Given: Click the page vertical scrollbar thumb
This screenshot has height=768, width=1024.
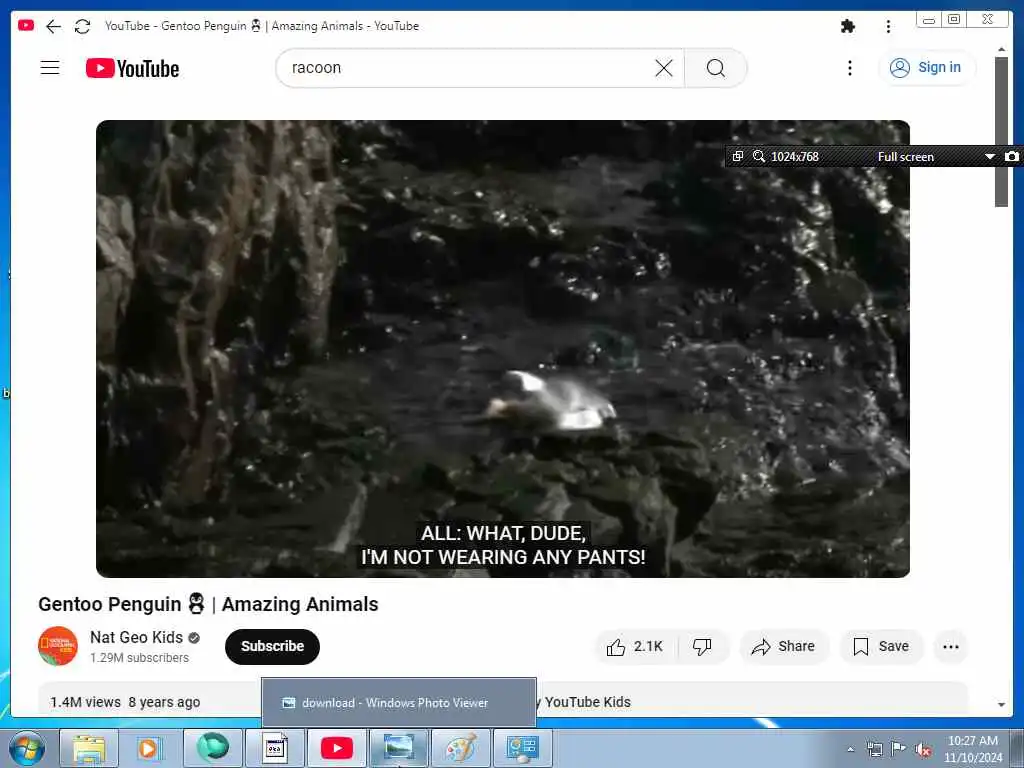Looking at the screenshot, I should click(1001, 131).
